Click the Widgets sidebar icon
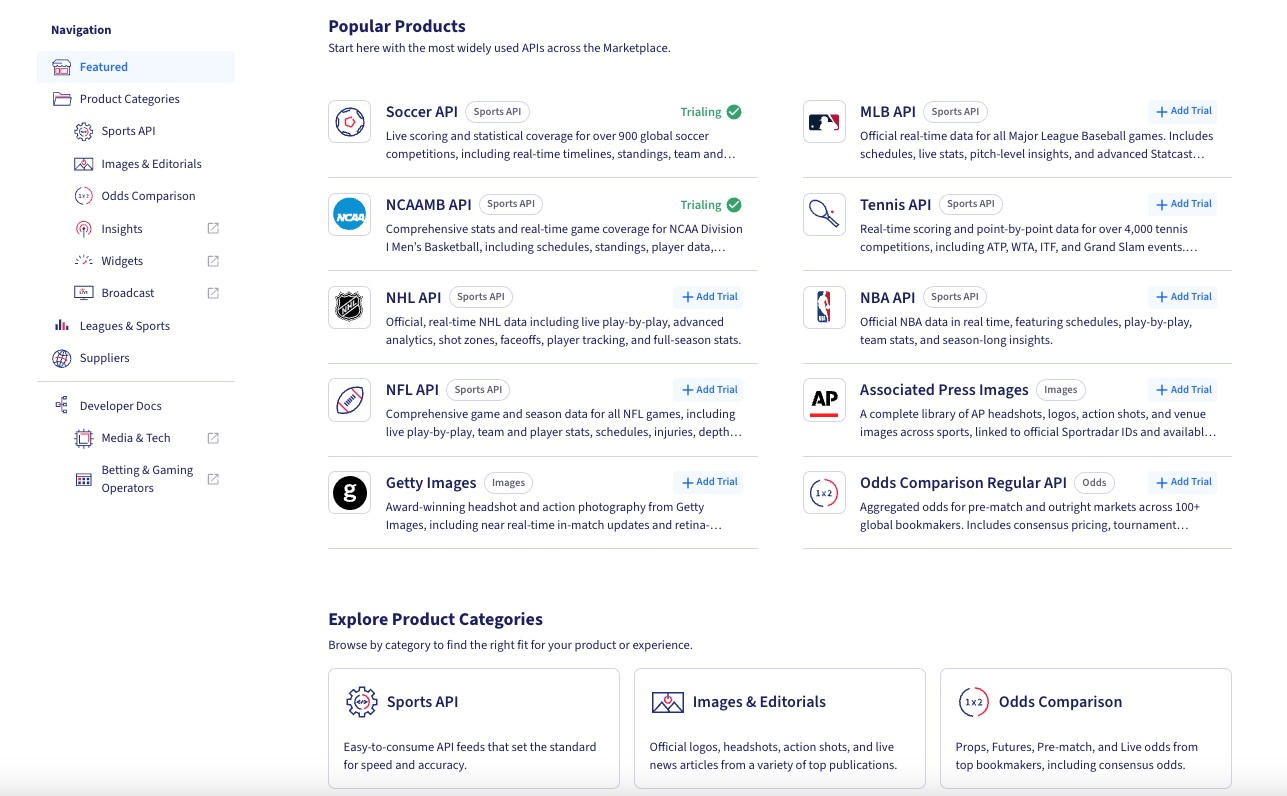This screenshot has width=1287, height=796. pyautogui.click(x=84, y=261)
